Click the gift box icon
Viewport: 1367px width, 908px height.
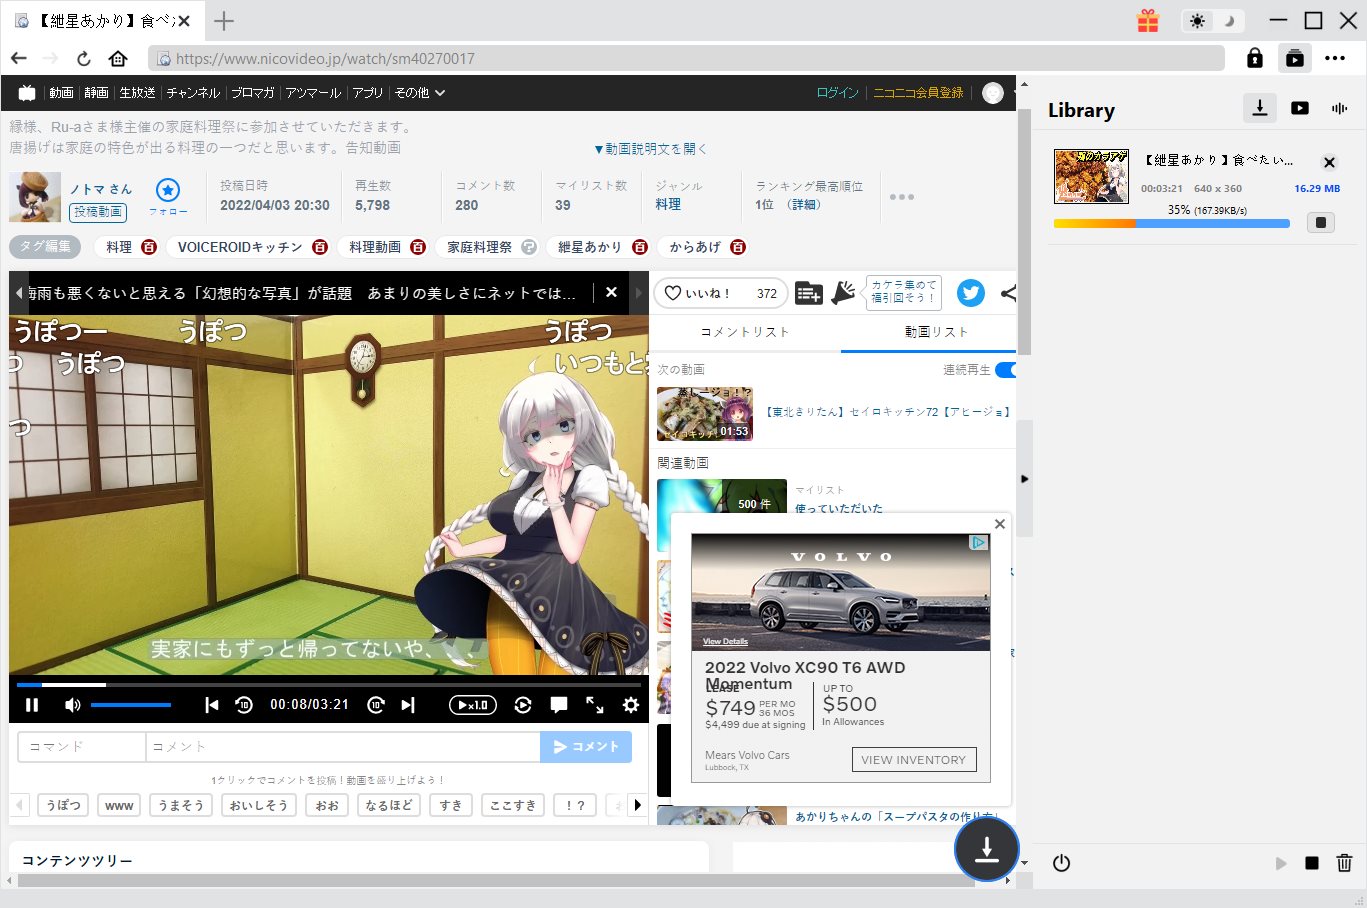click(x=1148, y=21)
